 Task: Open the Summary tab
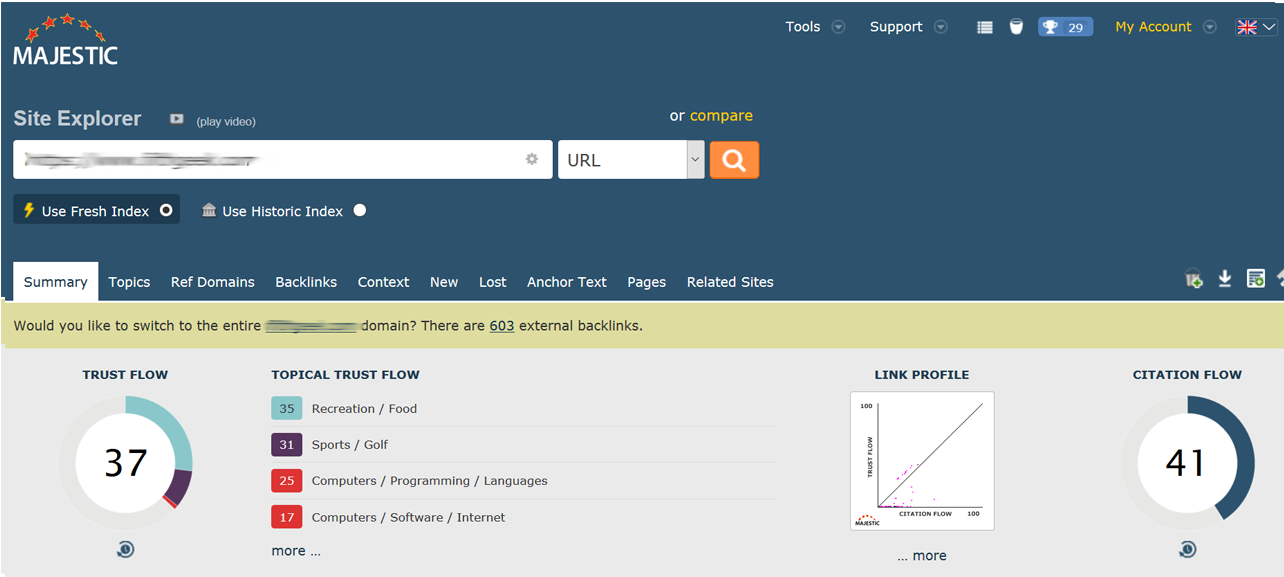[x=56, y=282]
